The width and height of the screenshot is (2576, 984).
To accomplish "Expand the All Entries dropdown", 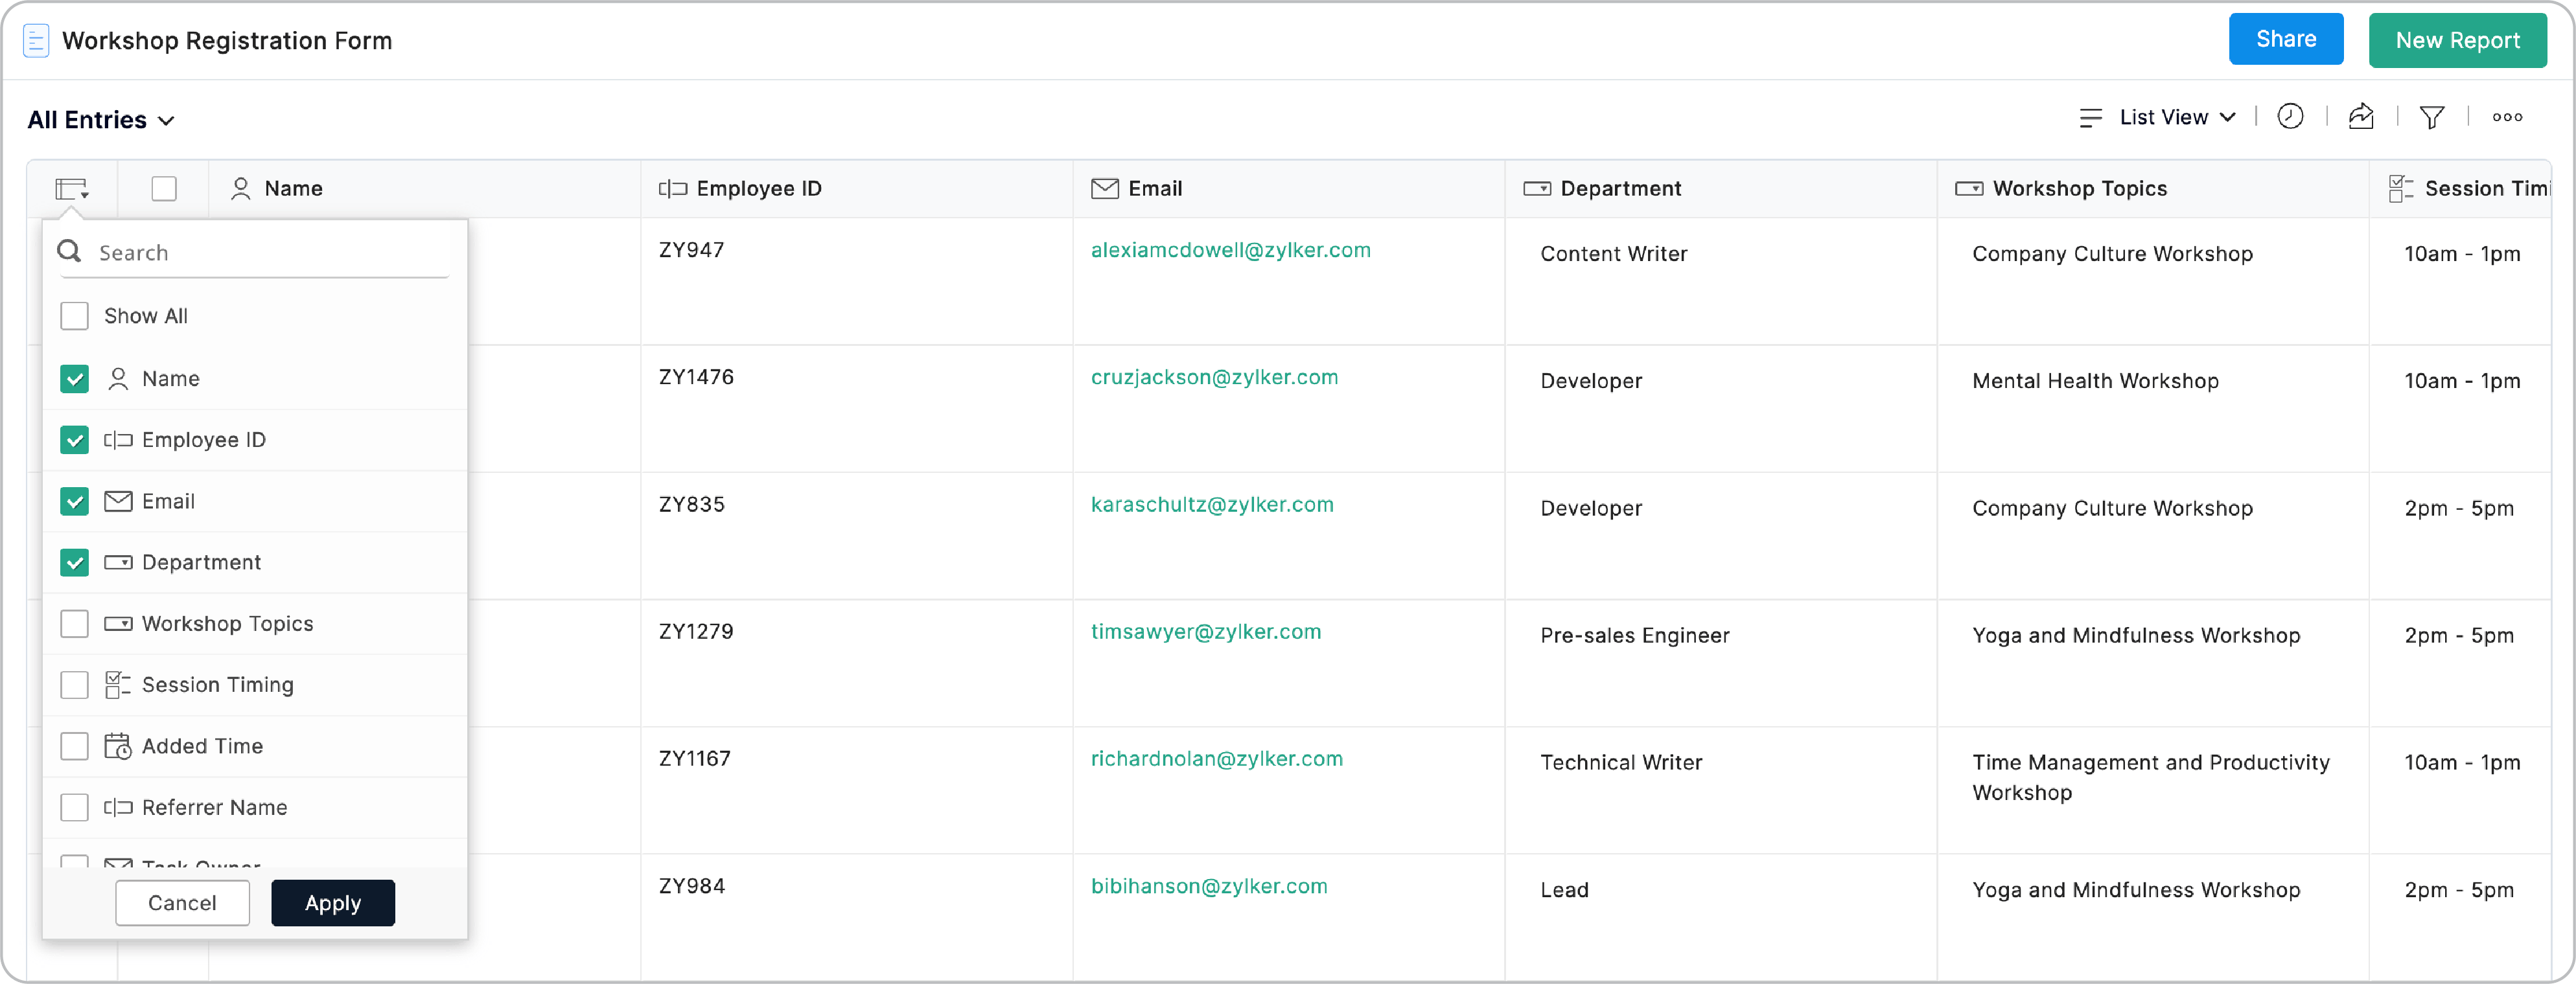I will (101, 120).
